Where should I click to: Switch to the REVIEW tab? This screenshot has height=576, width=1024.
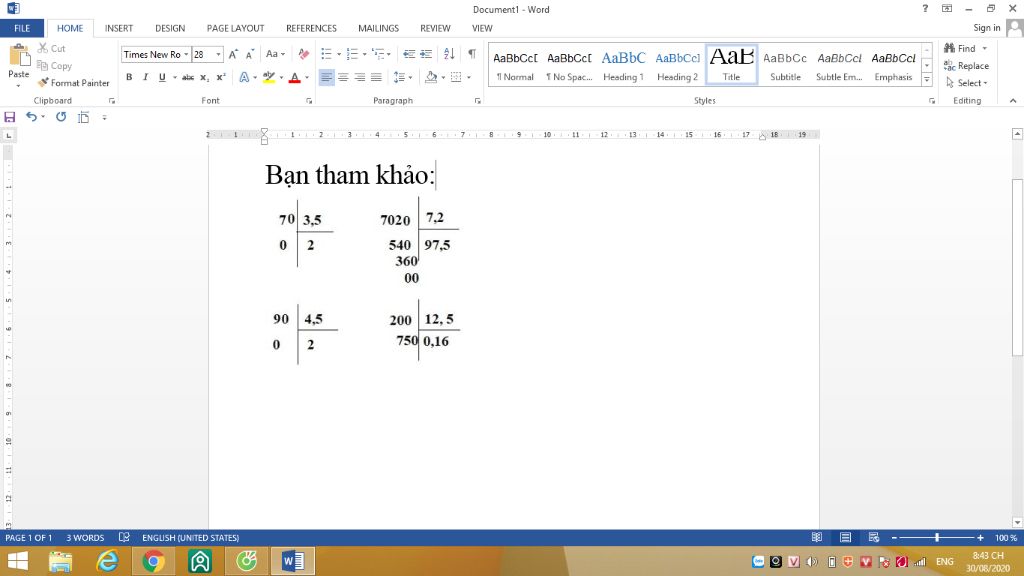[435, 28]
